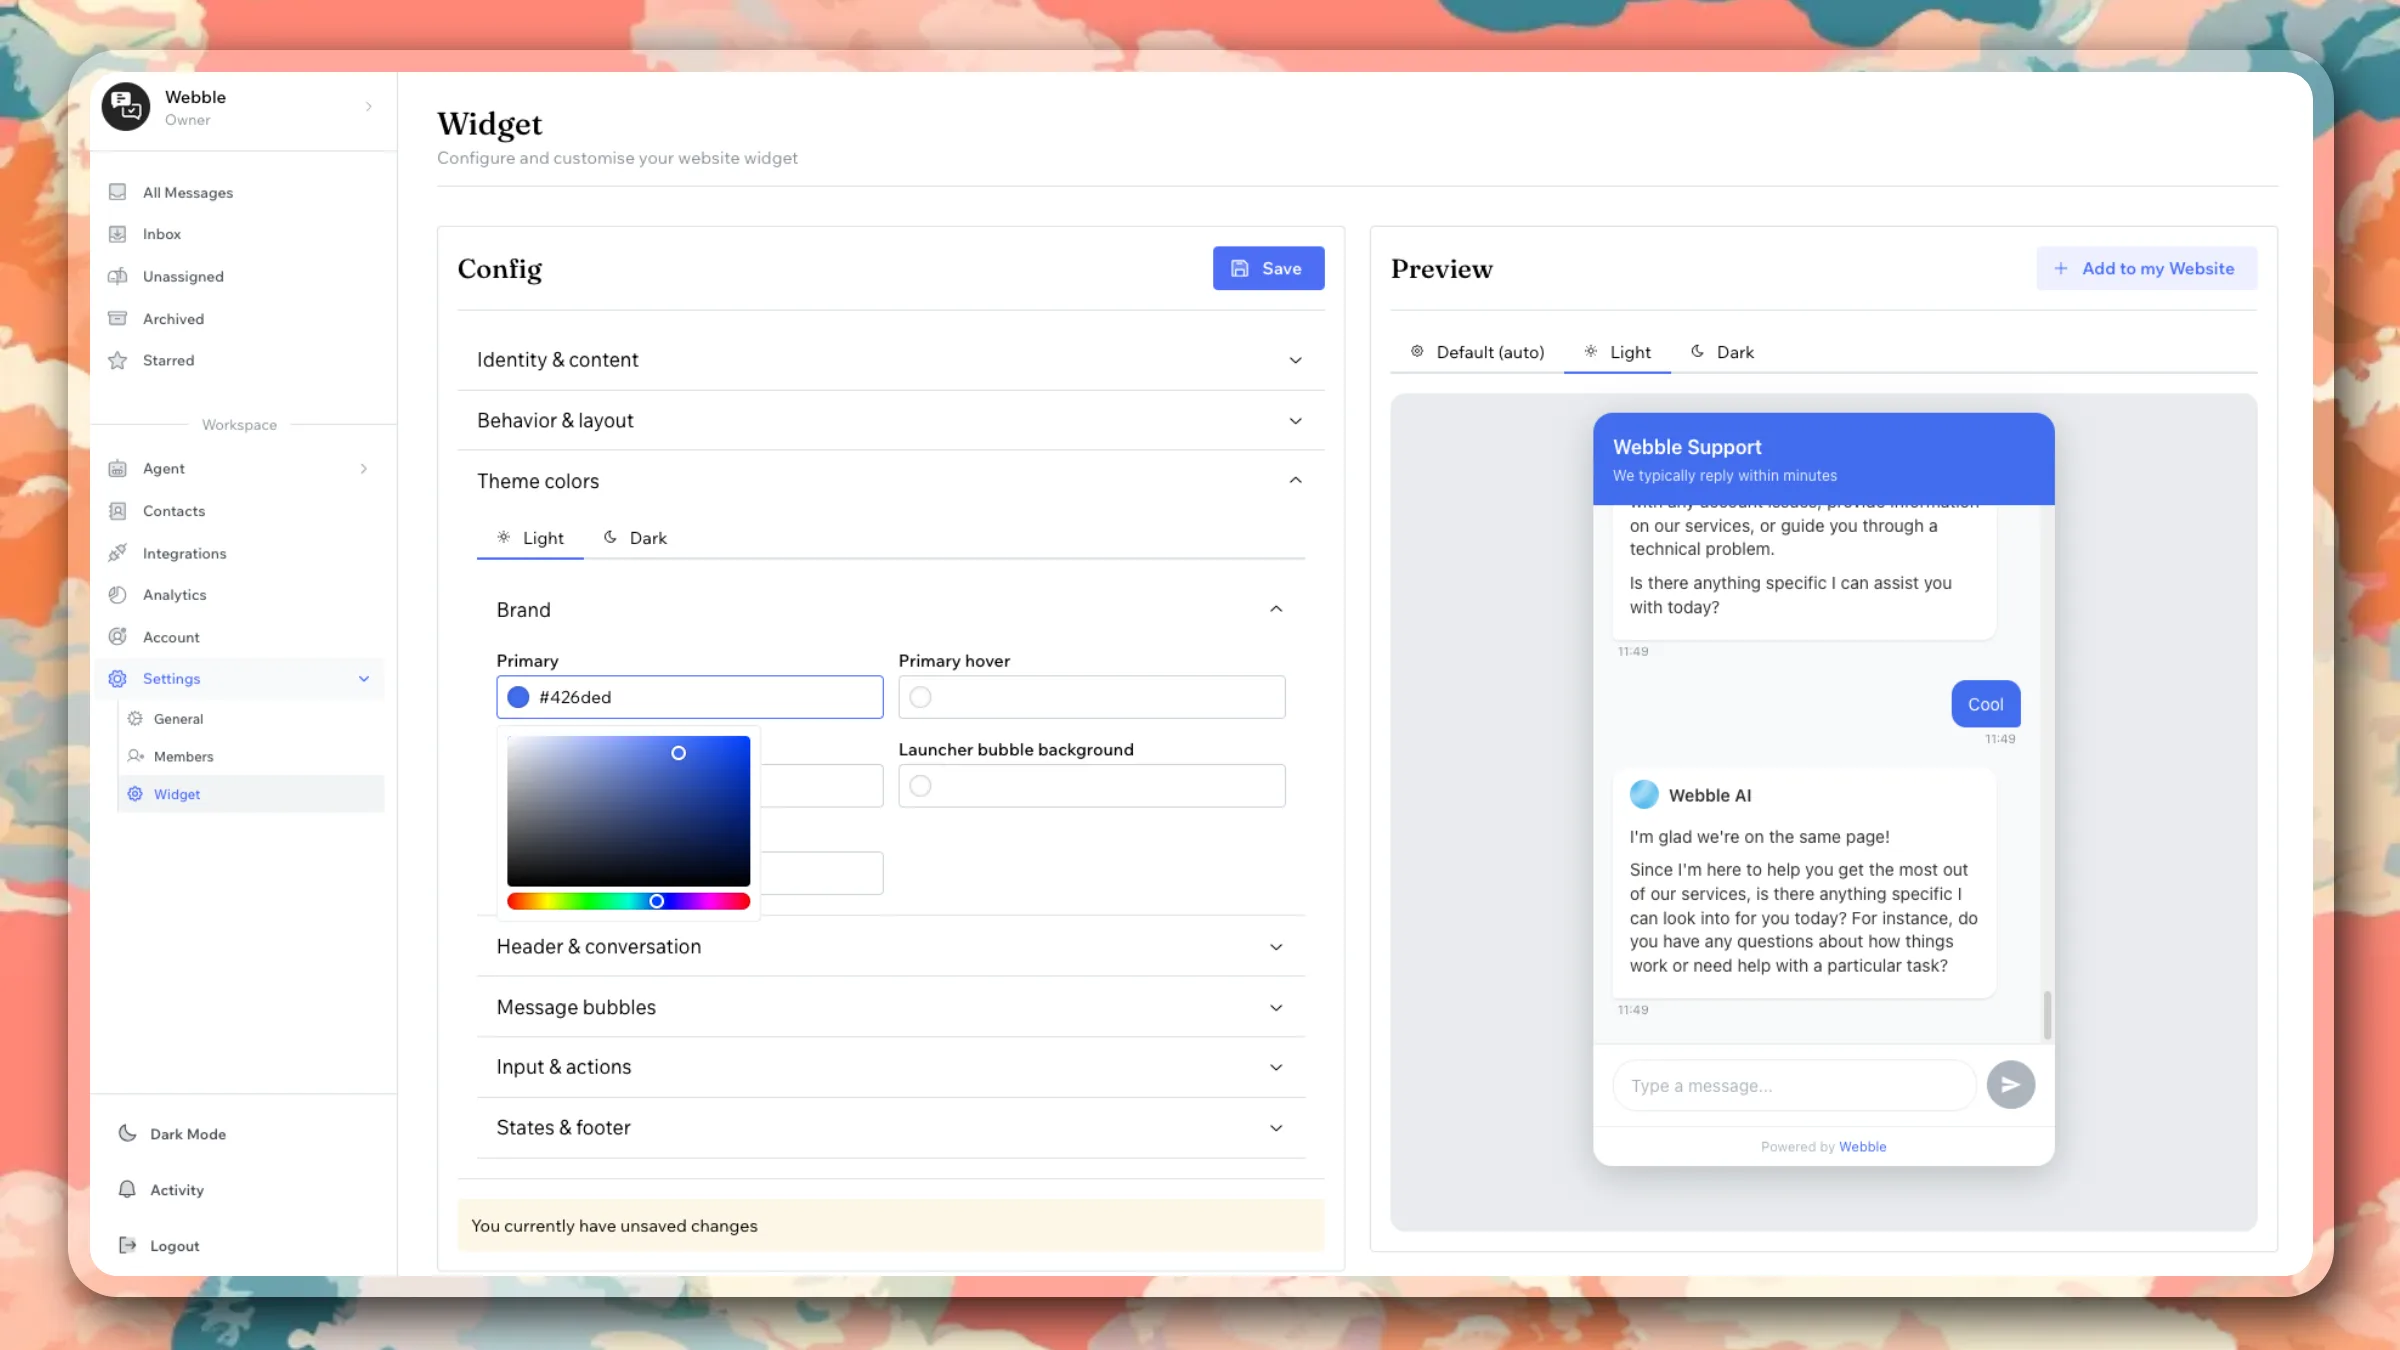Expand the Identity & content section
The height and width of the screenshot is (1350, 2400).
point(890,360)
